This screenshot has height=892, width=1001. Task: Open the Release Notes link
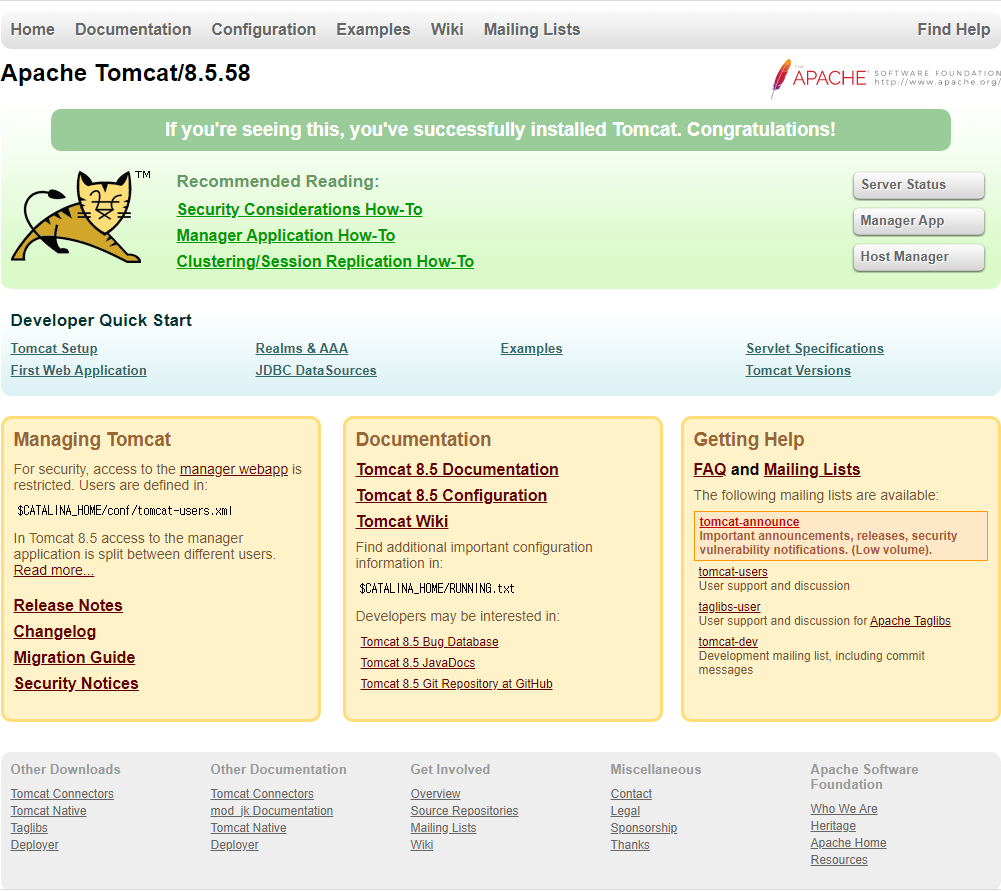(68, 605)
